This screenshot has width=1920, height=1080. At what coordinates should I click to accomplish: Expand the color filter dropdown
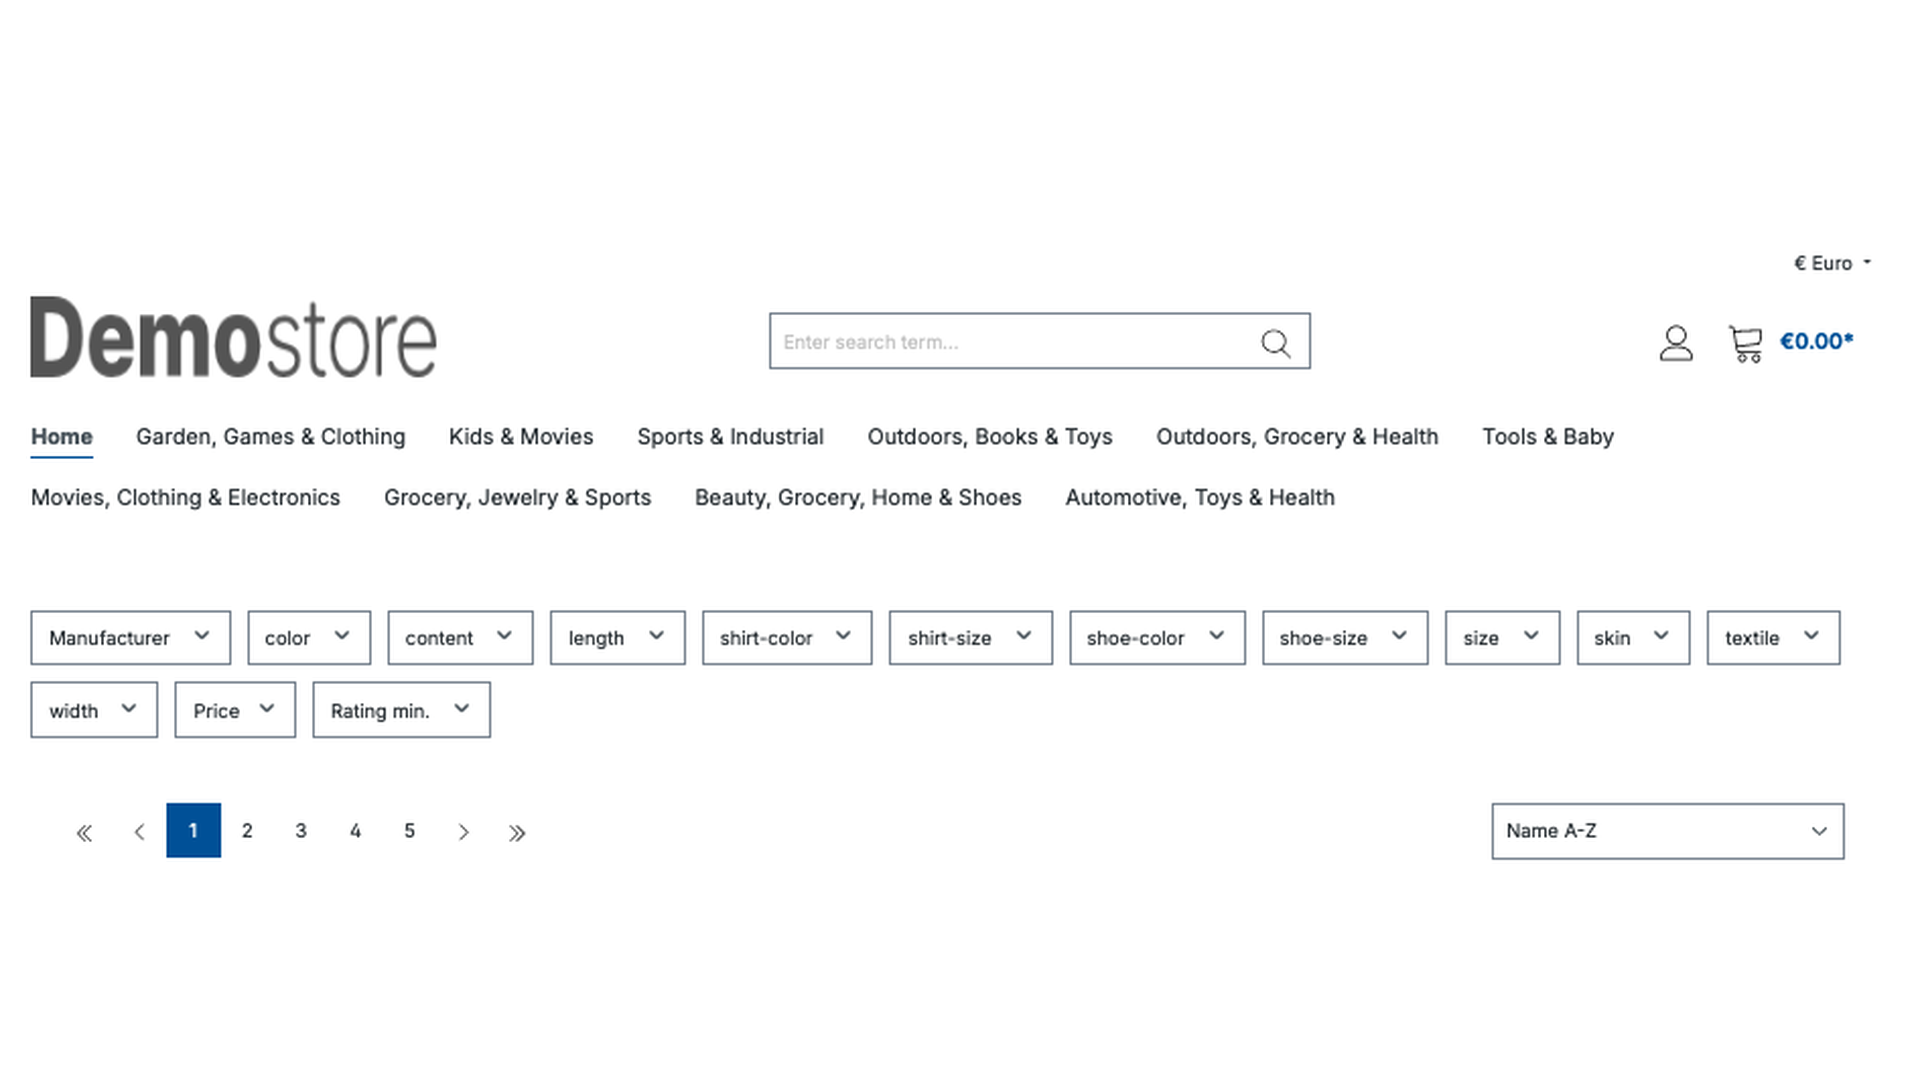tap(309, 638)
